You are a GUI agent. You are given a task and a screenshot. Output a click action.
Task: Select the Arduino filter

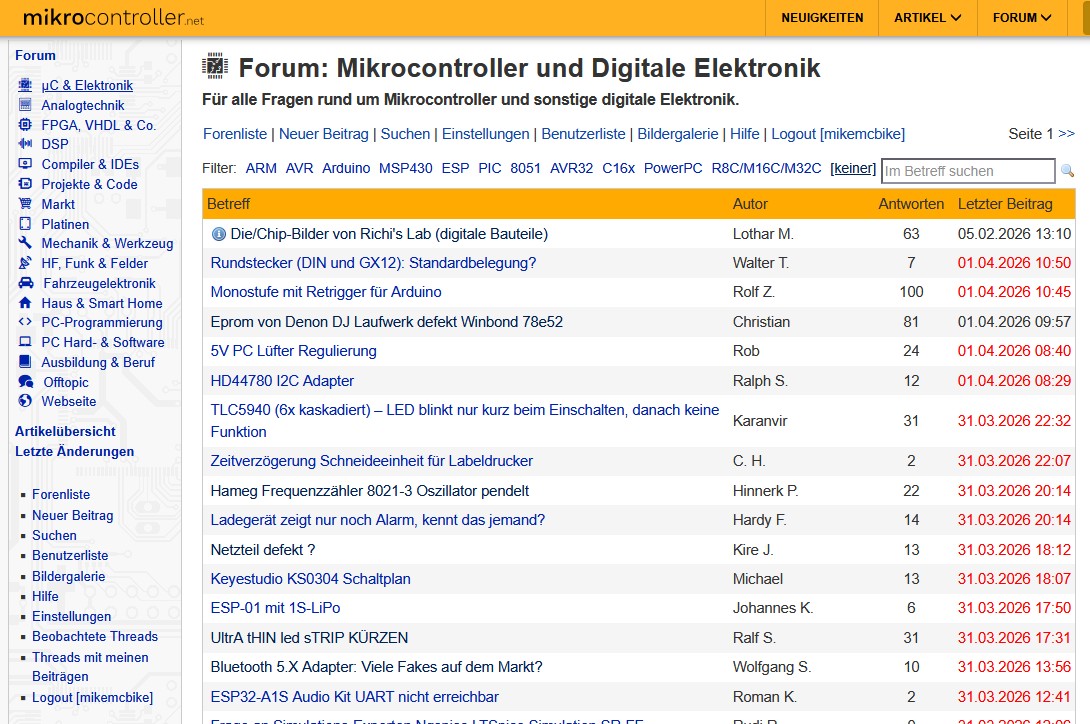tap(346, 168)
